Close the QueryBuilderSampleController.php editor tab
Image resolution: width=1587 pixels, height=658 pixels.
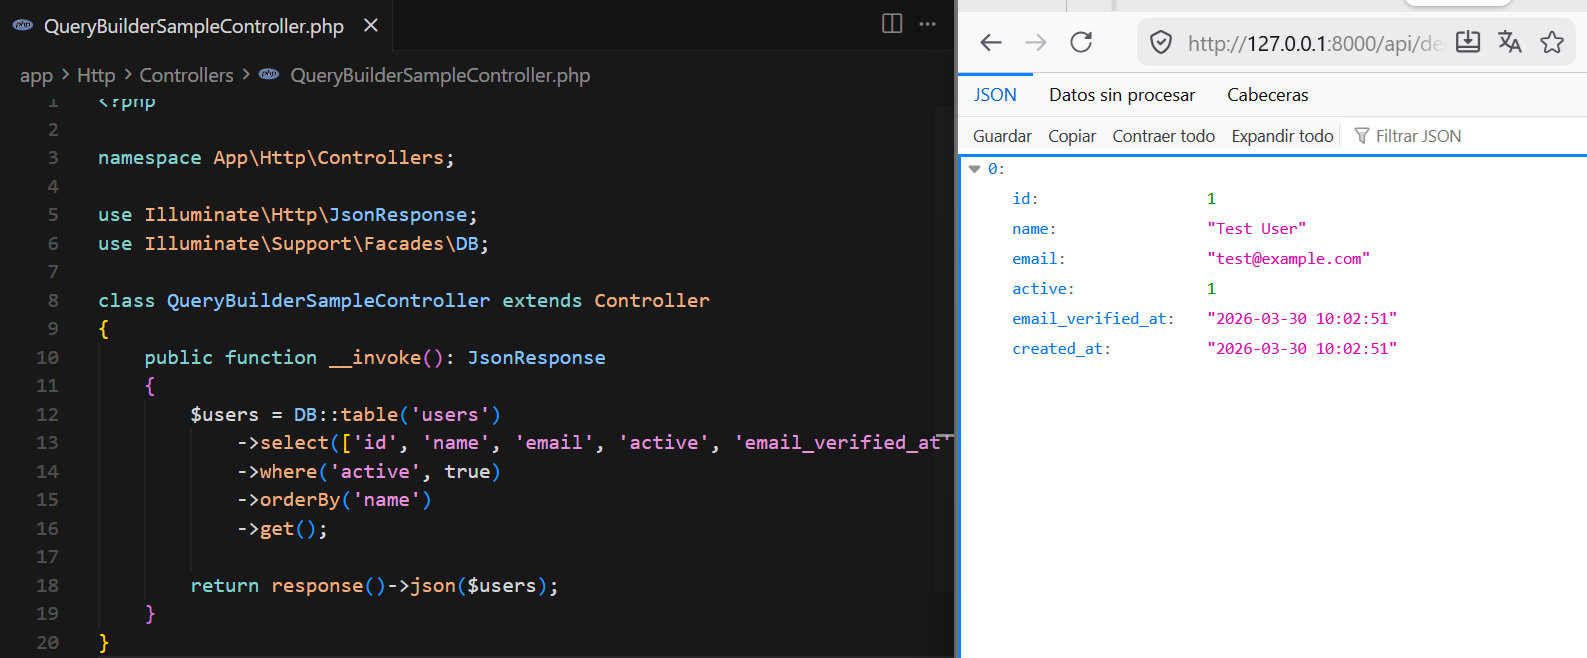[371, 25]
